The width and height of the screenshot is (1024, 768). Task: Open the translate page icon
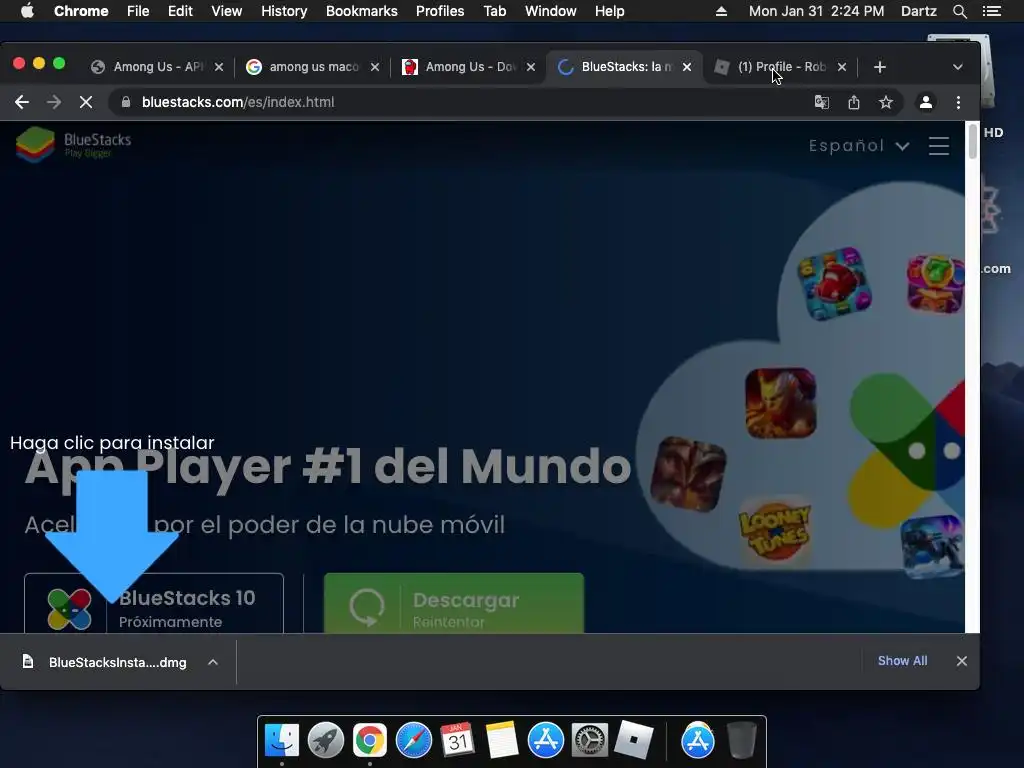[822, 102]
